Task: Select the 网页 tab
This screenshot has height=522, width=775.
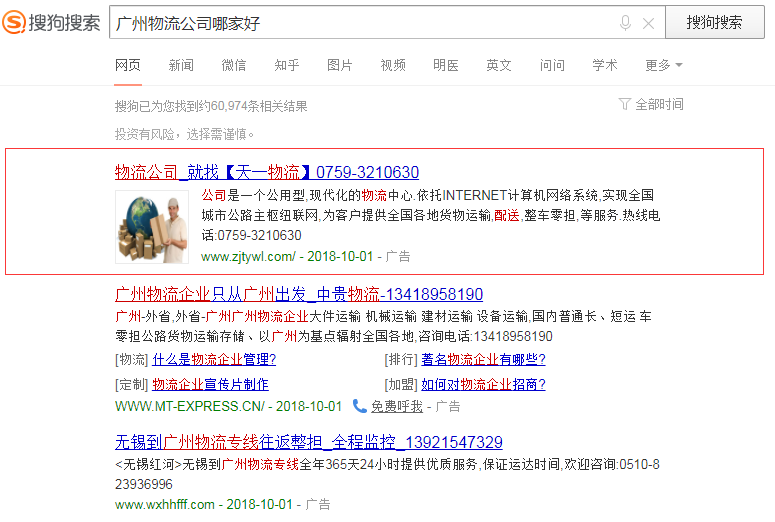Action: coord(128,65)
